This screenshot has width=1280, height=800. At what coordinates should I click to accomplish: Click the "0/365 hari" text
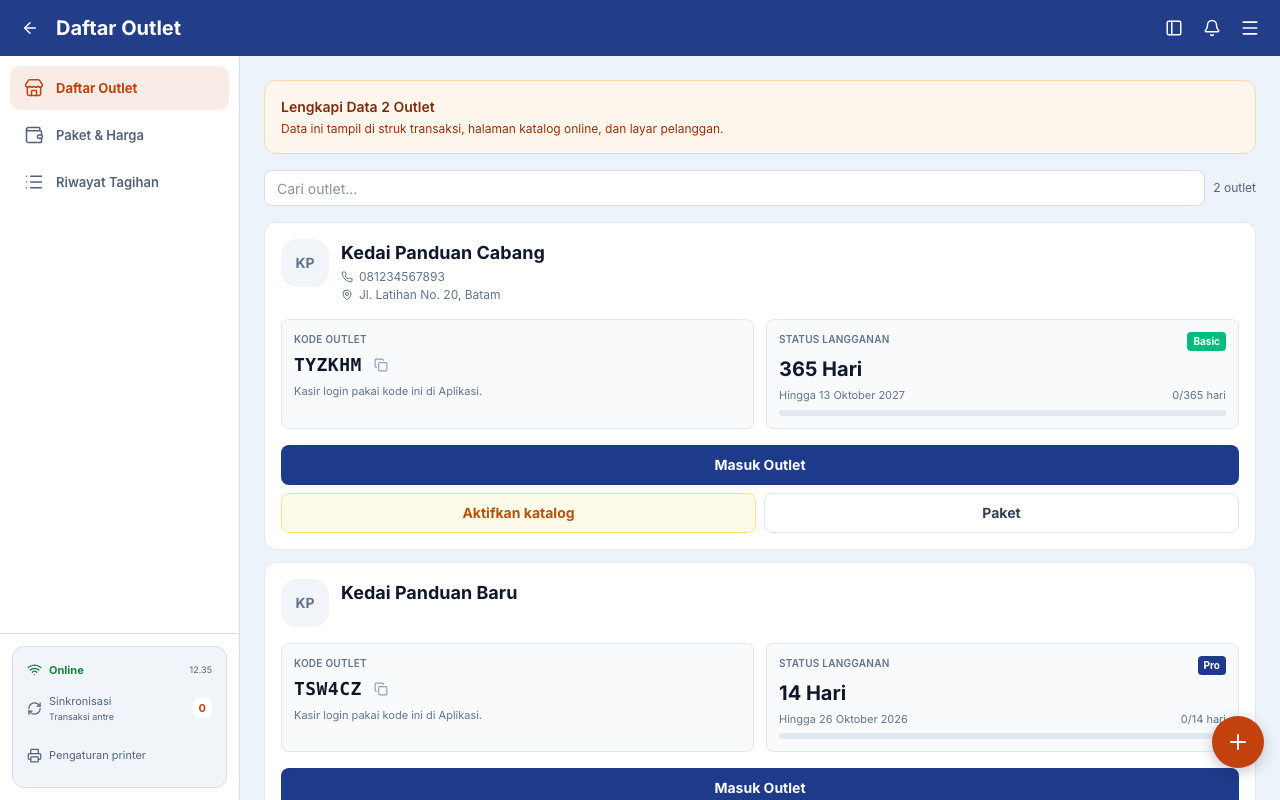(x=1199, y=395)
